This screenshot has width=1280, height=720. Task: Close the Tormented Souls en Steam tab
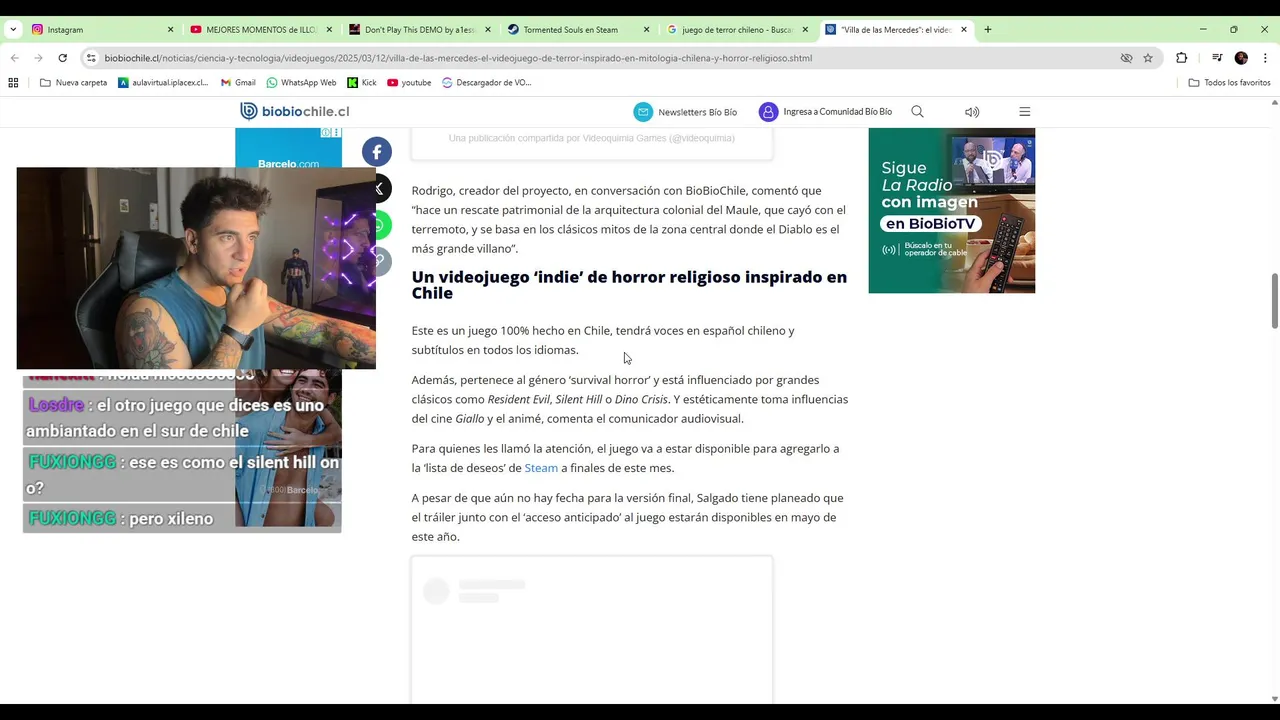646,30
